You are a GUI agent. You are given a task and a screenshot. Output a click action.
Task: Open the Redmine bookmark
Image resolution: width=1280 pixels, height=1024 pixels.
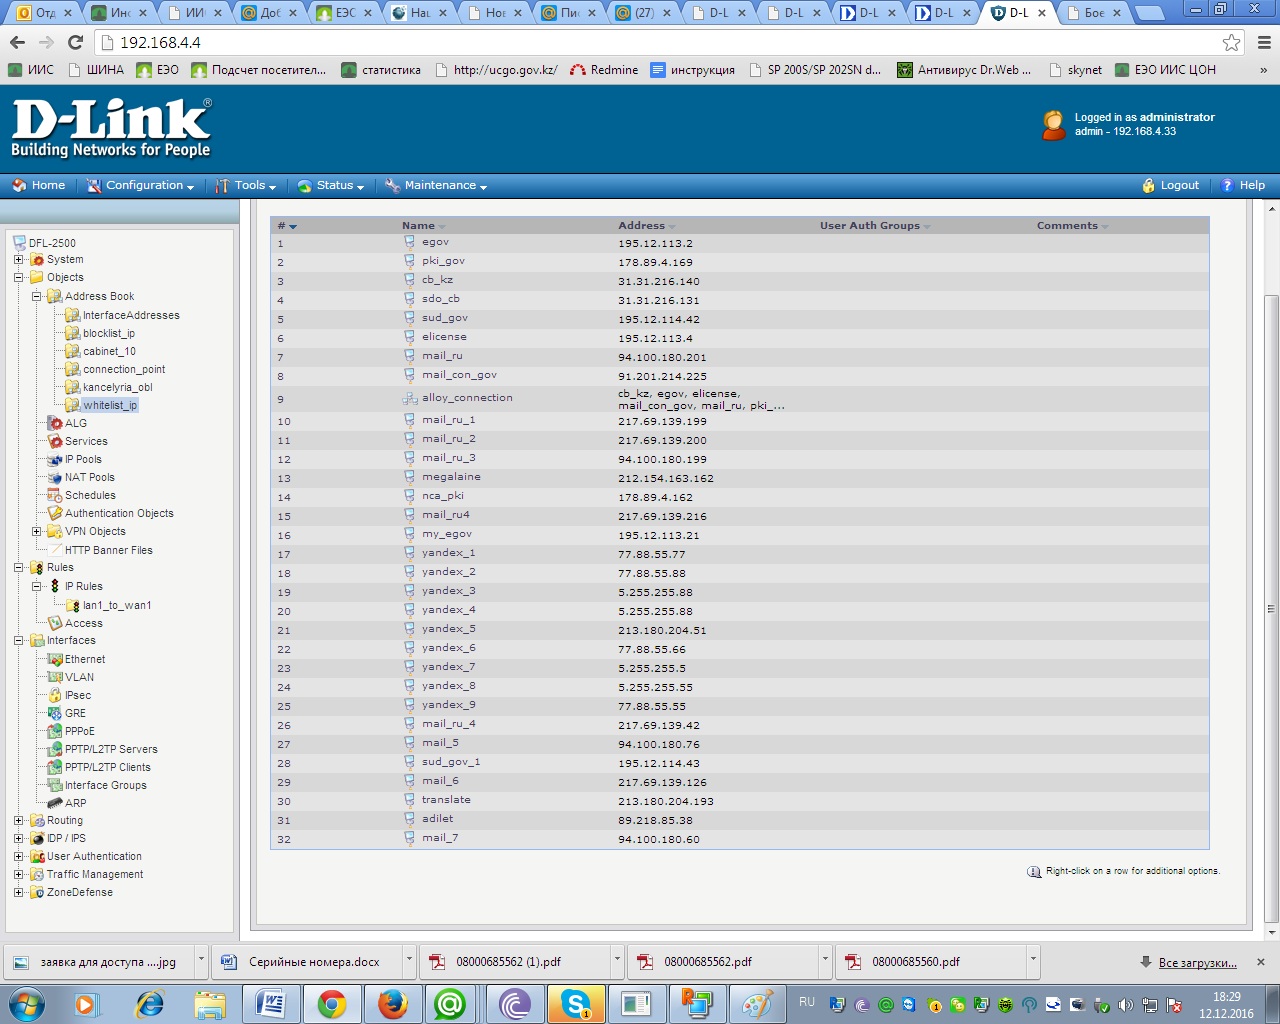[x=604, y=70]
